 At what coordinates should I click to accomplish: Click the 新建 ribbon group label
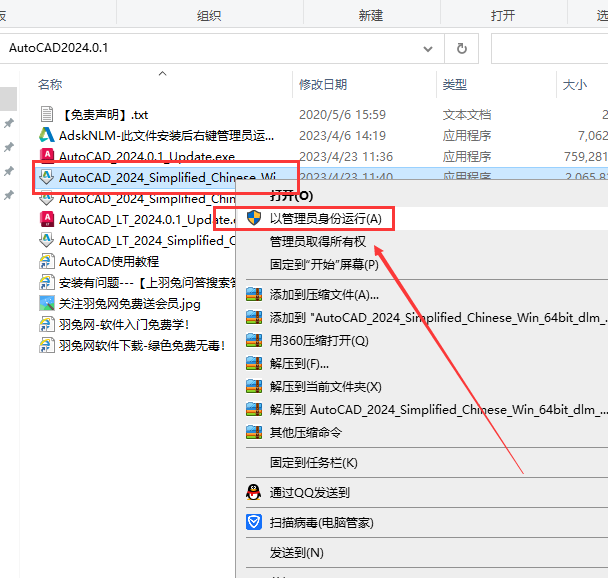[x=371, y=16]
